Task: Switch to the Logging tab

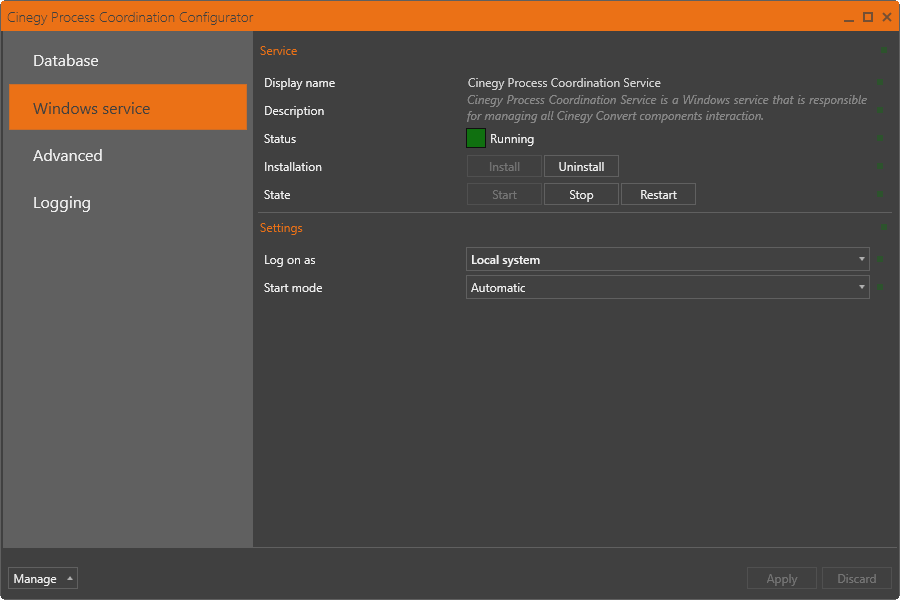Action: click(x=127, y=203)
